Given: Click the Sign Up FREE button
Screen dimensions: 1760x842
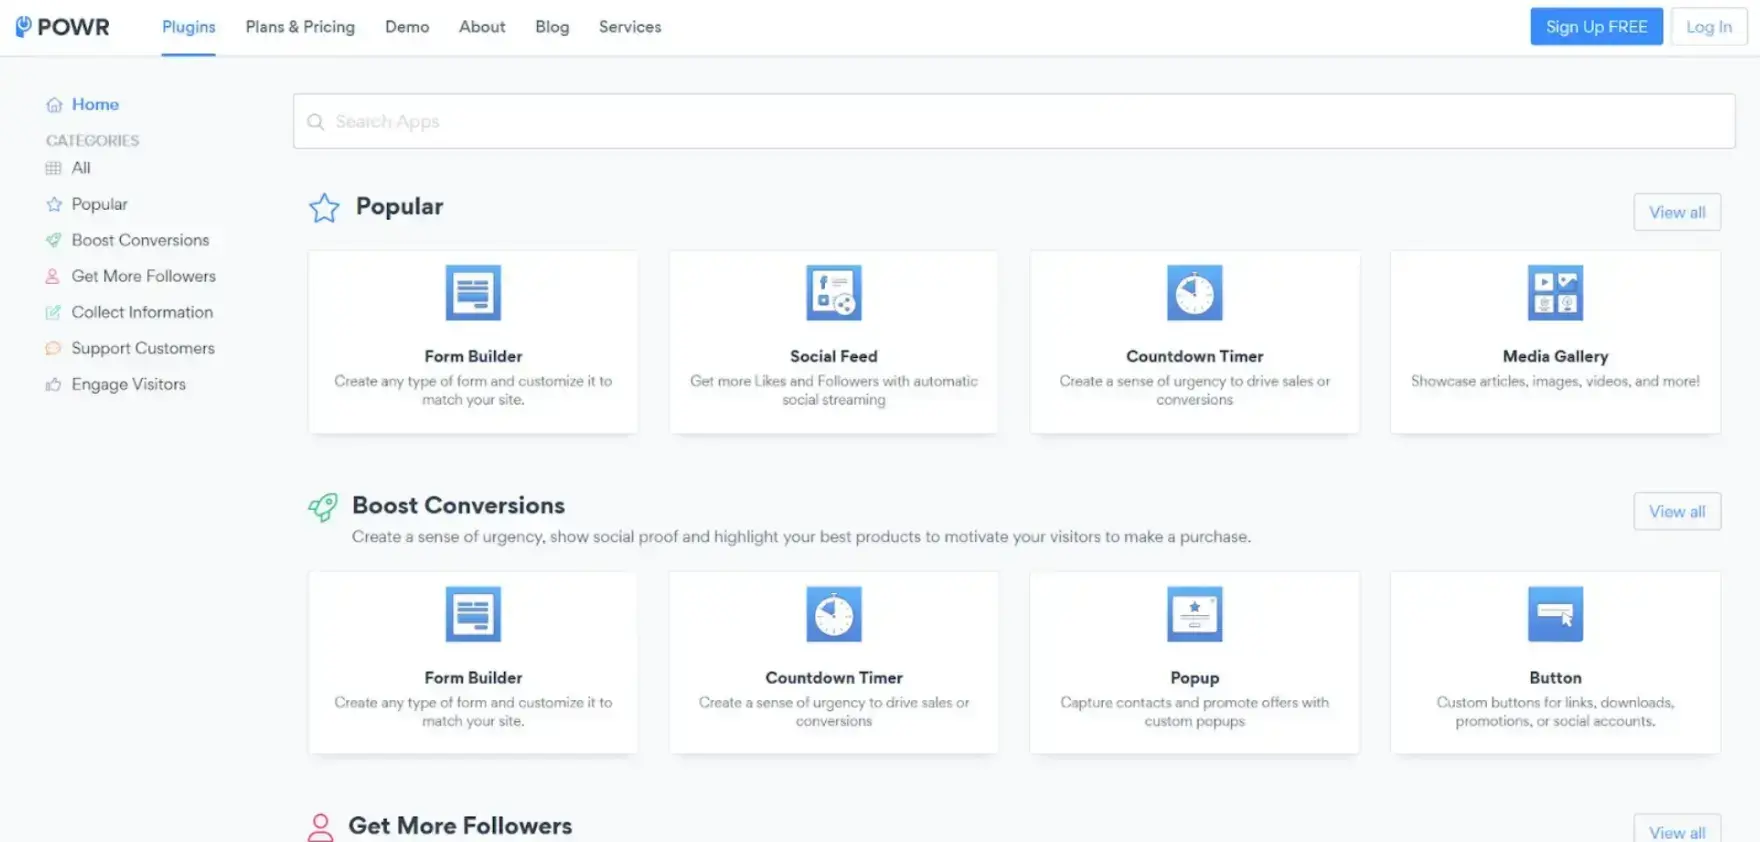Looking at the screenshot, I should click(1596, 27).
